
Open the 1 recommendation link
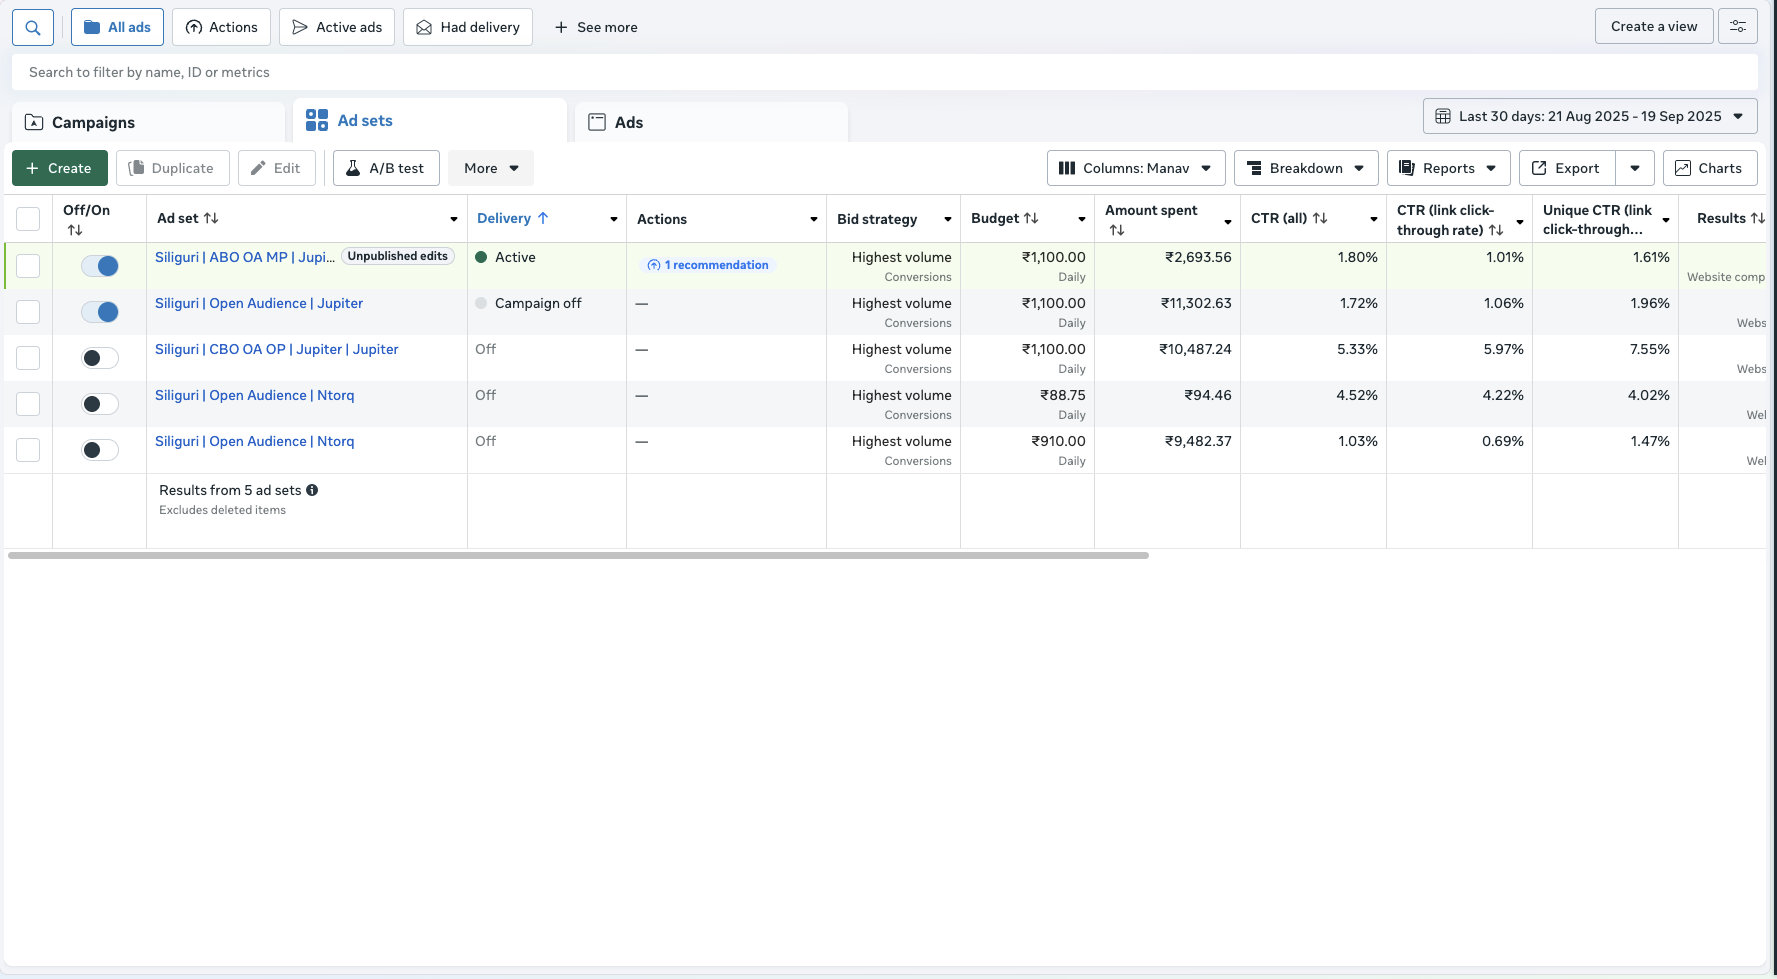[x=707, y=264]
